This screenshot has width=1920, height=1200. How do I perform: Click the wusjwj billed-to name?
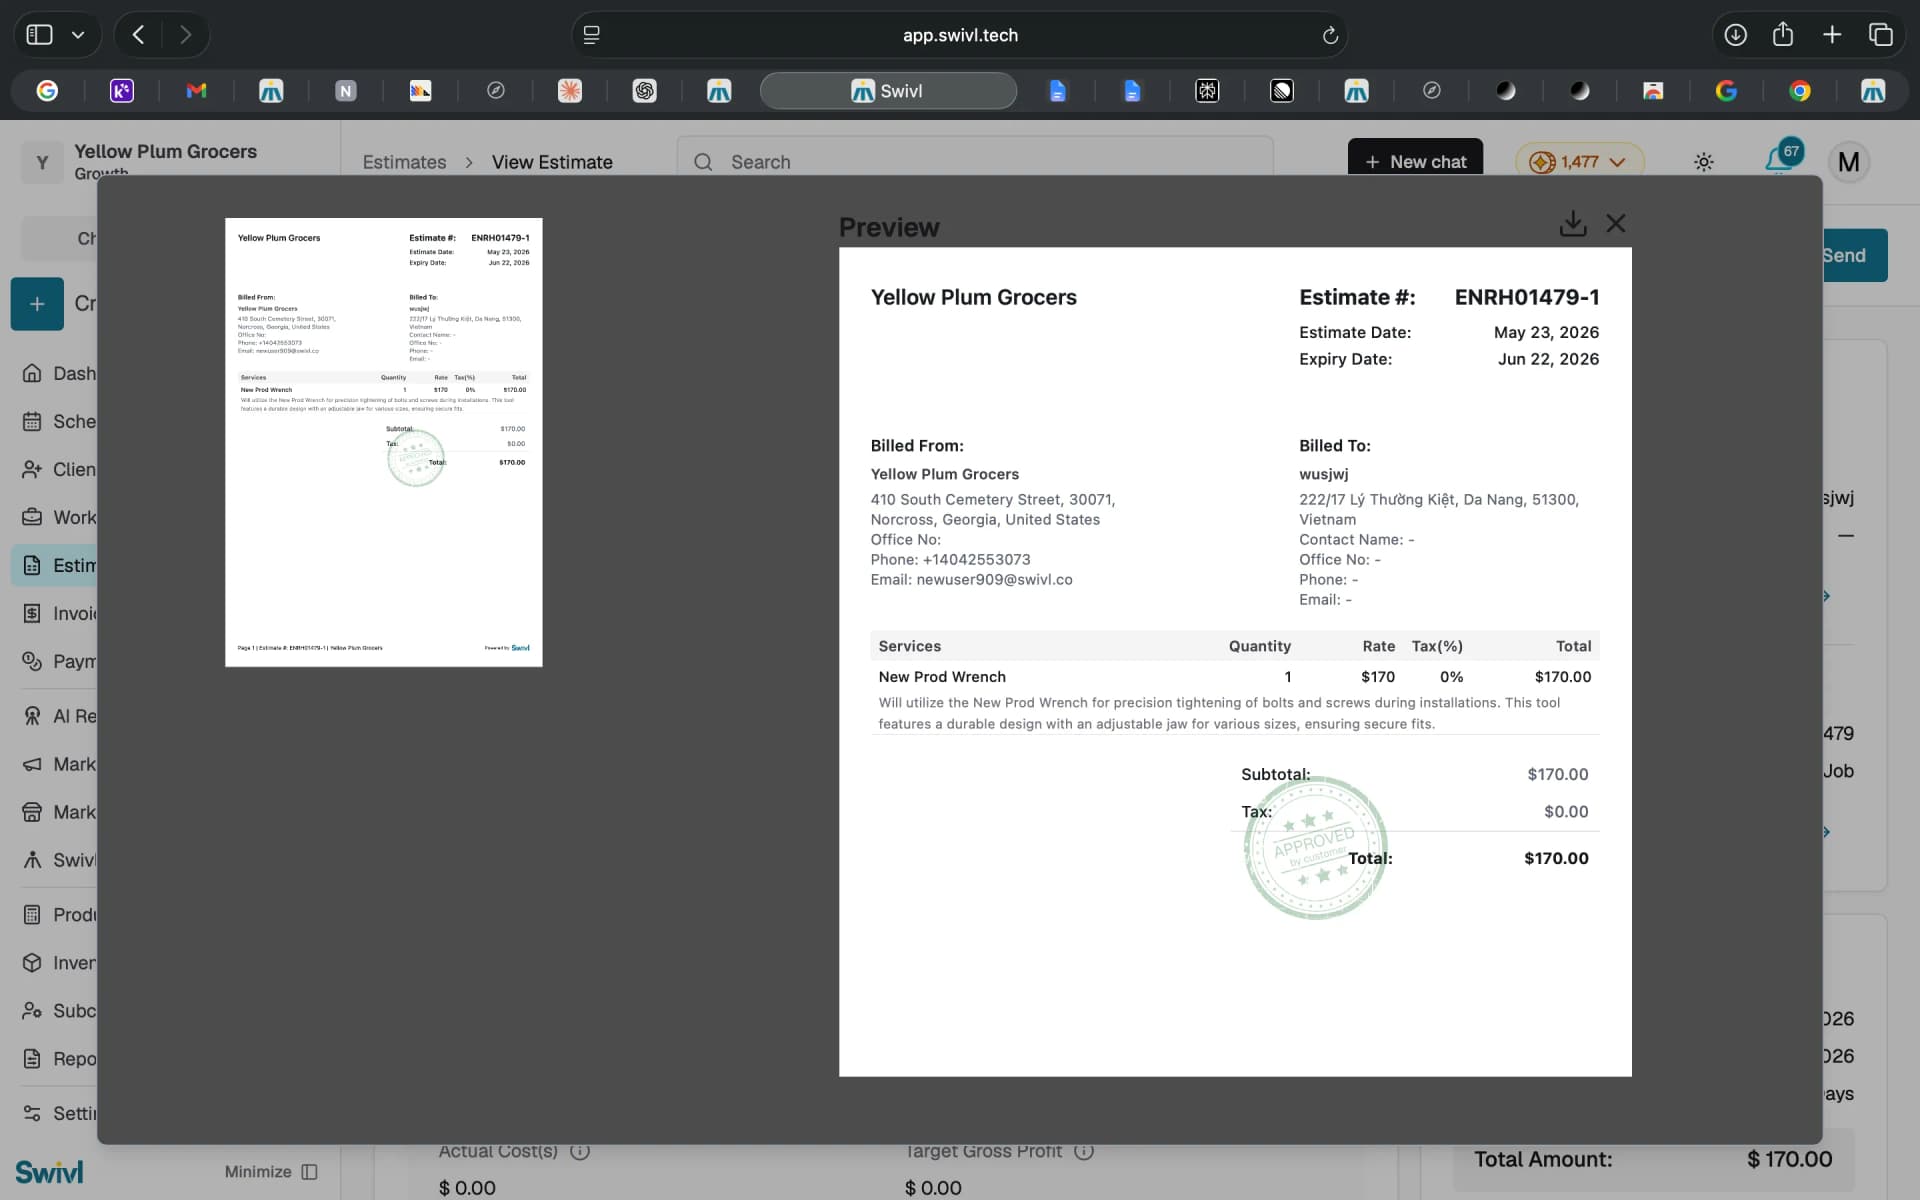pyautogui.click(x=1323, y=474)
